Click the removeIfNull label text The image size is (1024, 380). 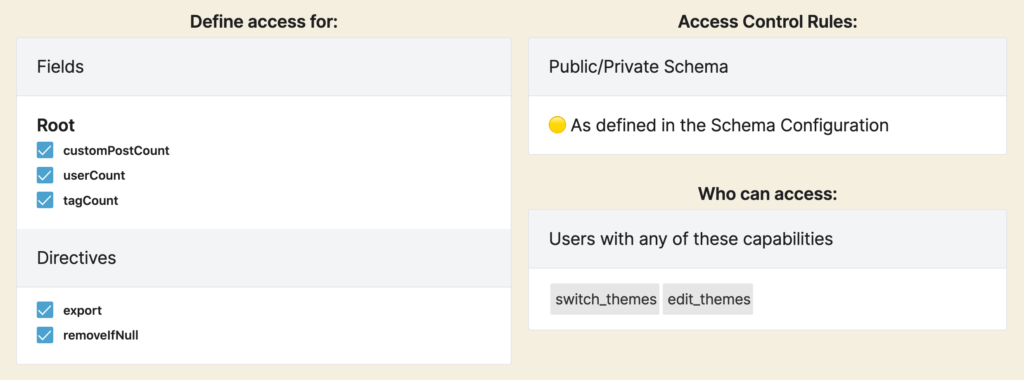tap(101, 336)
